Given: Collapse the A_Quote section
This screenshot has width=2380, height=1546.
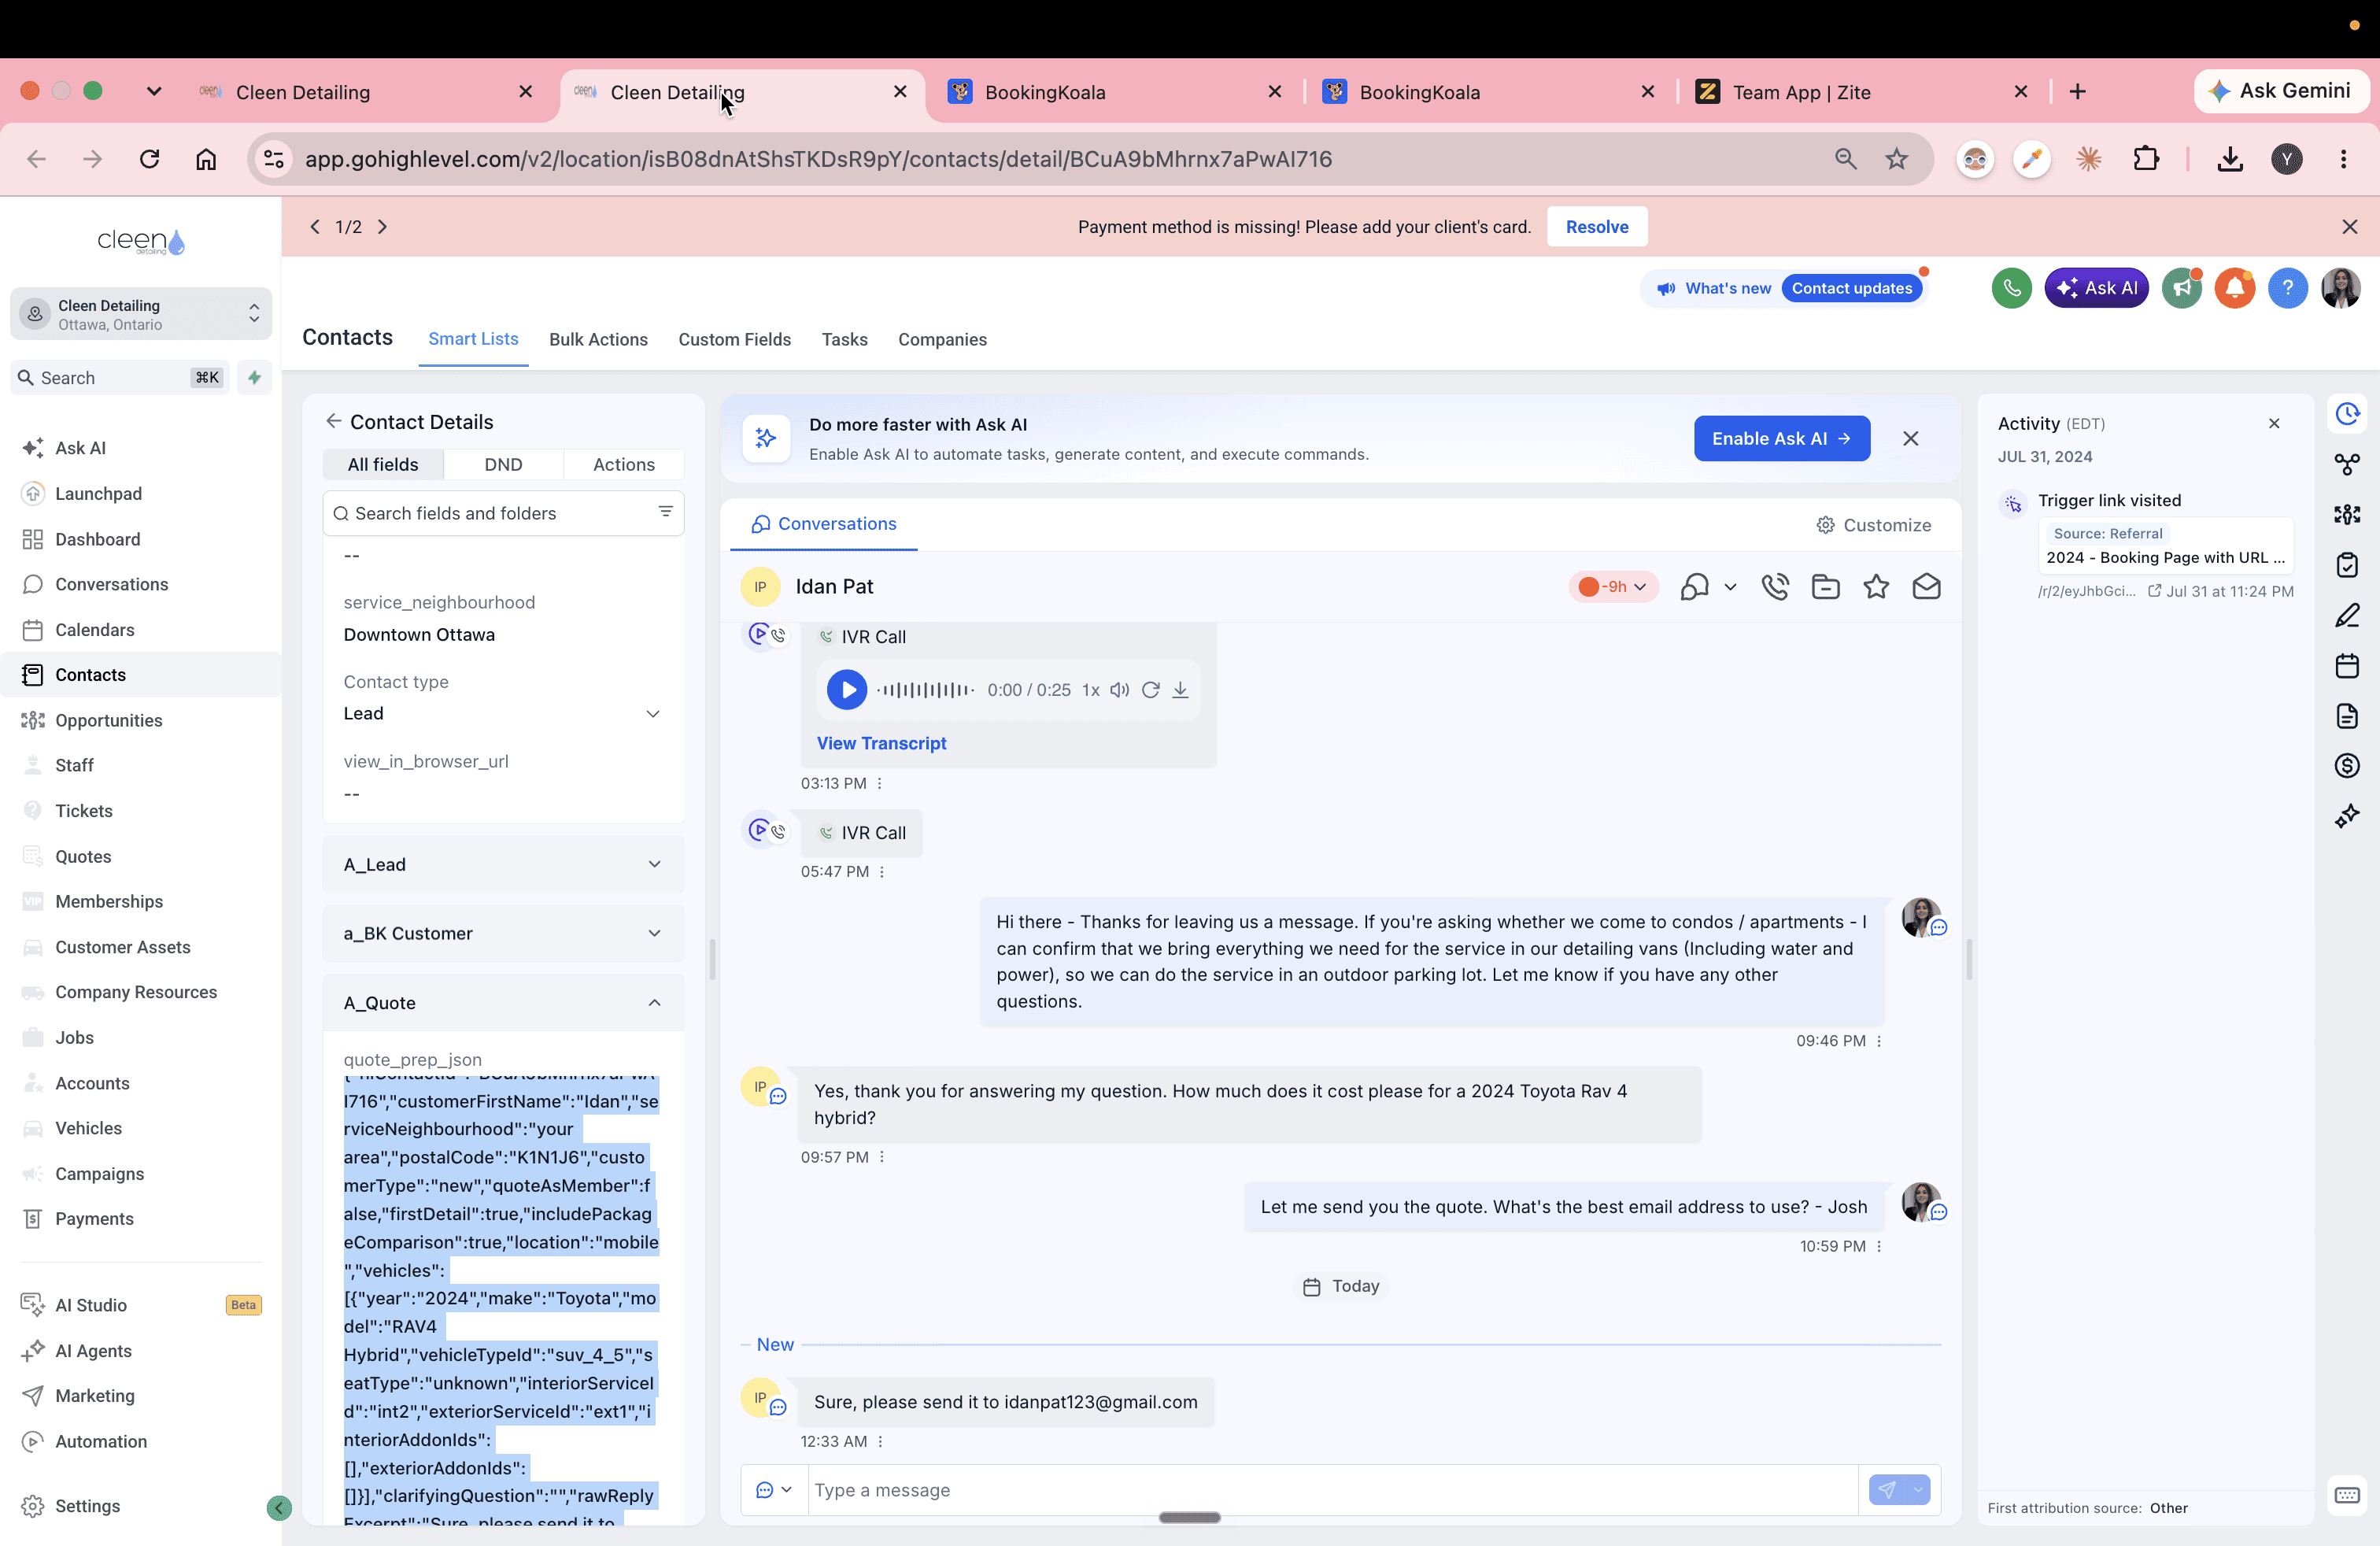Looking at the screenshot, I should pyautogui.click(x=503, y=1003).
